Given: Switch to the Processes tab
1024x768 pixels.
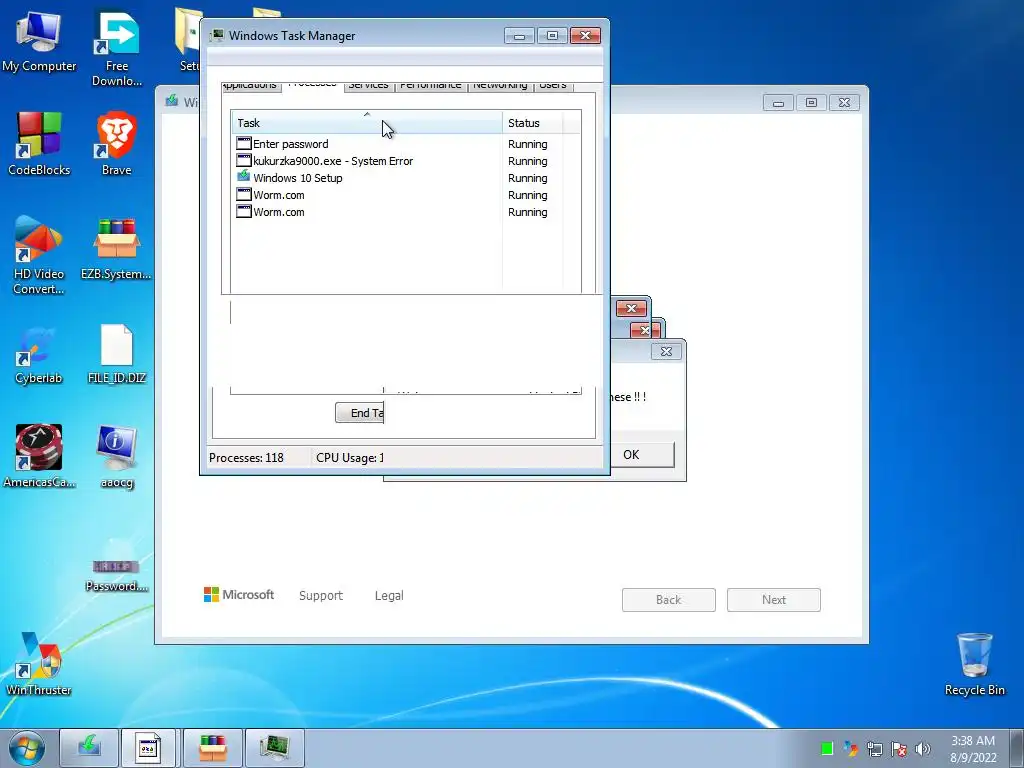Looking at the screenshot, I should pos(312,86).
